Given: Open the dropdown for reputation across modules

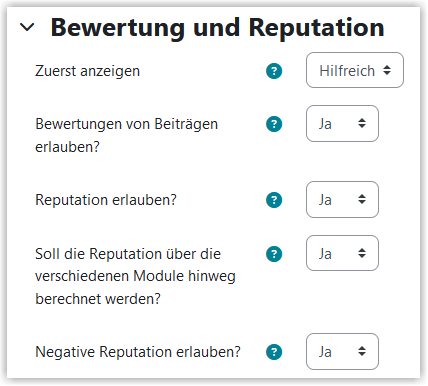Looking at the screenshot, I should point(342,253).
